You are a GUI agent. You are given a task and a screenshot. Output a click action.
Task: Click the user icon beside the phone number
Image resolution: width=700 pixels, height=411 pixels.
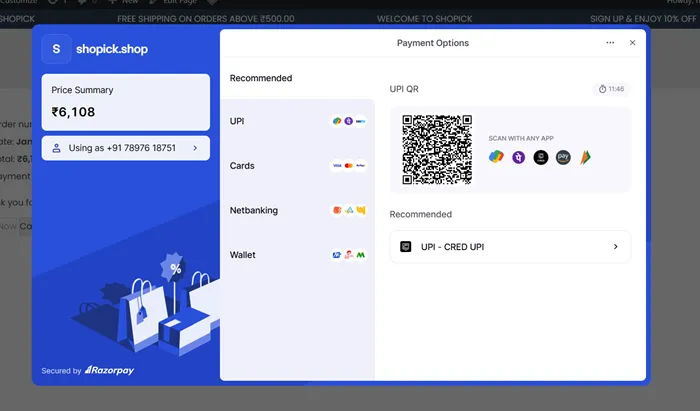[x=57, y=148]
